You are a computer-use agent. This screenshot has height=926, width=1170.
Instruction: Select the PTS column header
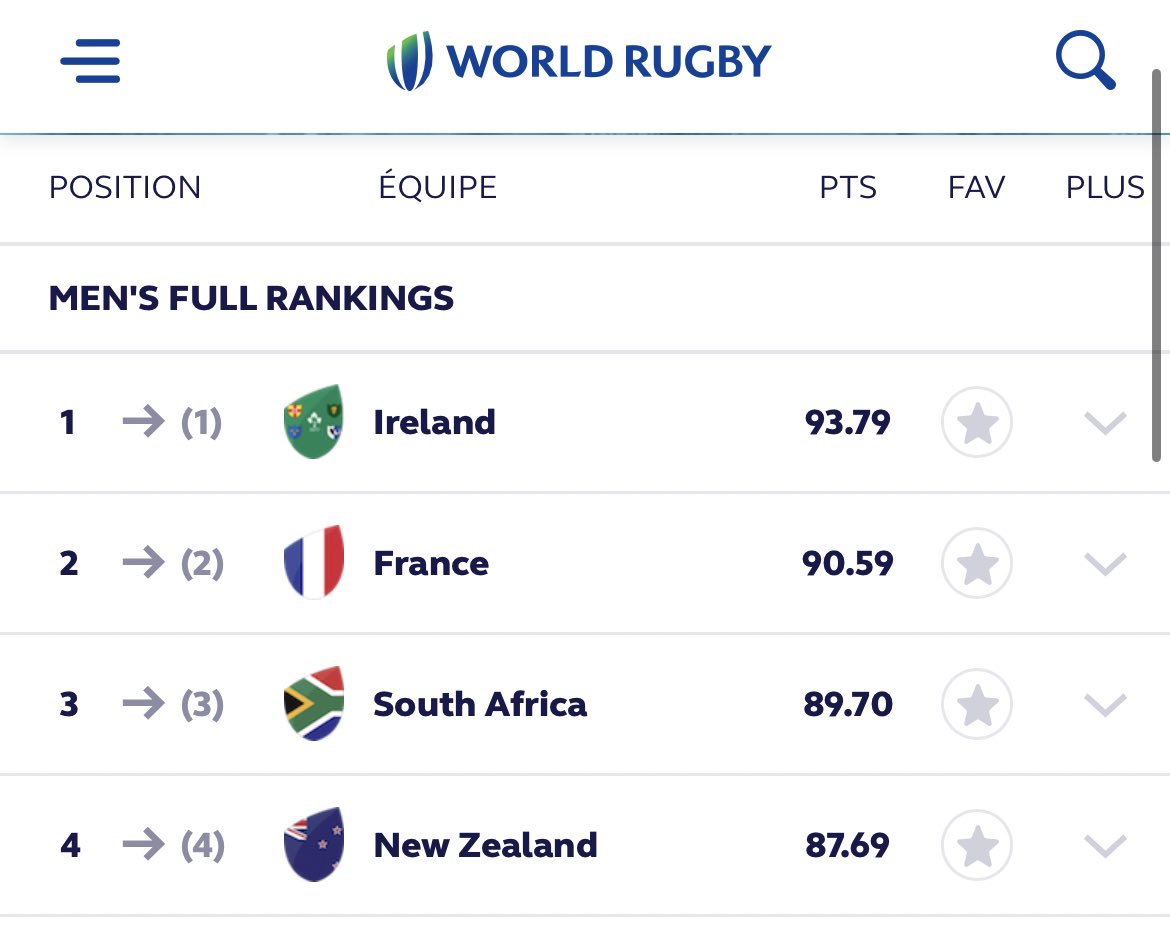coord(848,187)
